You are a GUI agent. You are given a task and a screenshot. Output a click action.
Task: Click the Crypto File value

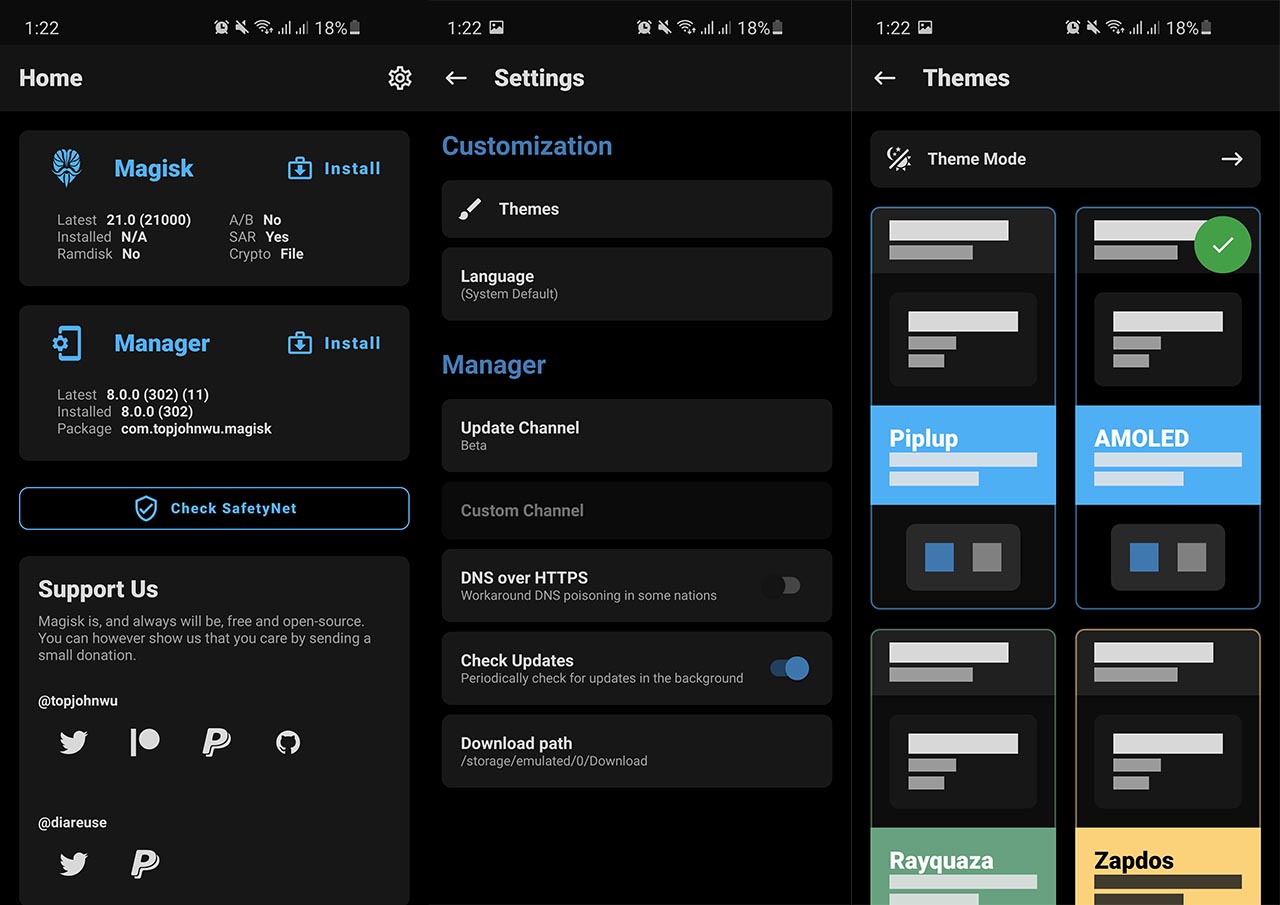click(292, 254)
